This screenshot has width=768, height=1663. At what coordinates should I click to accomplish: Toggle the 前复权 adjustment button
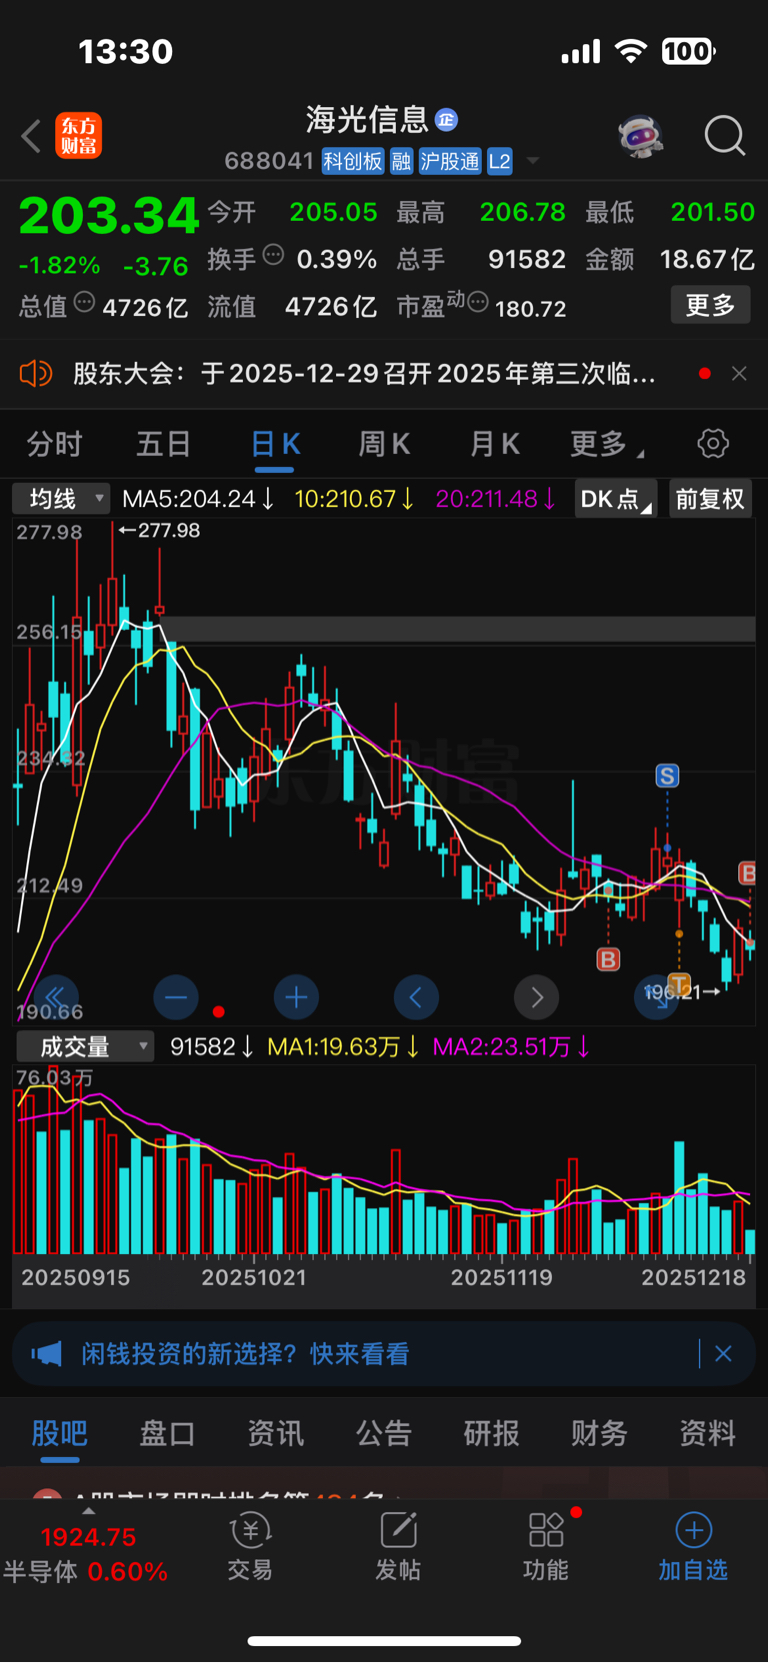710,498
